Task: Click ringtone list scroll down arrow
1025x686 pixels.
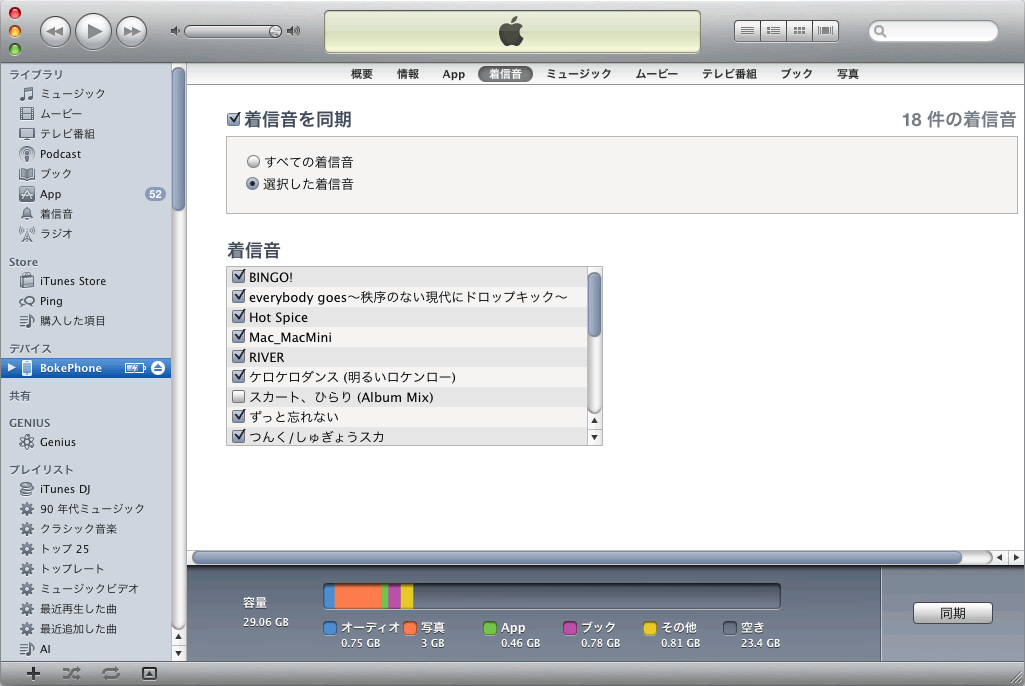Action: coord(594,437)
